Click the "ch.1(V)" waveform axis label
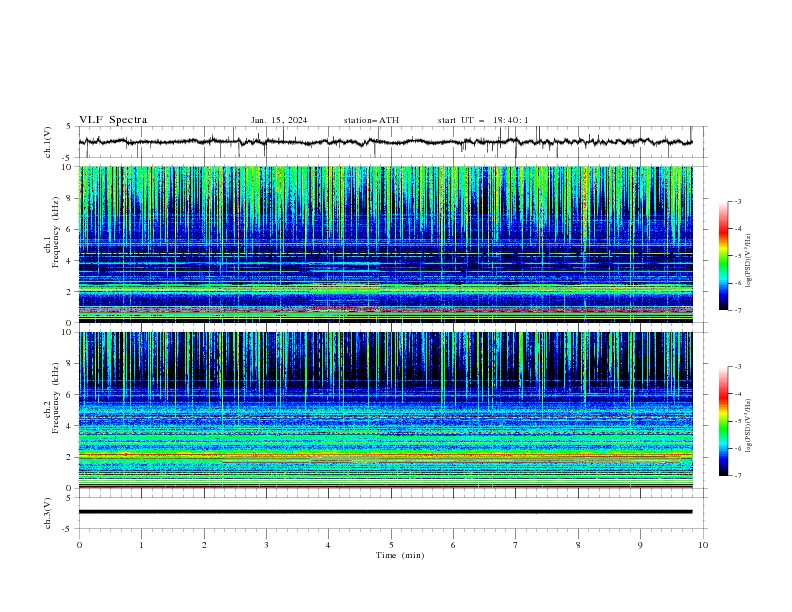Image resolution: width=792 pixels, height=612 pixels. [x=48, y=142]
